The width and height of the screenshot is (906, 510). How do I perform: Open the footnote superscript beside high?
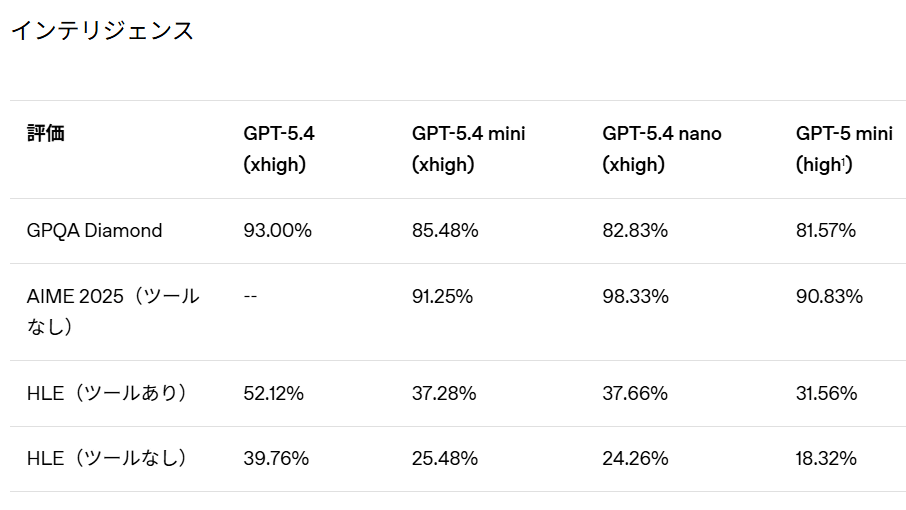845,162
